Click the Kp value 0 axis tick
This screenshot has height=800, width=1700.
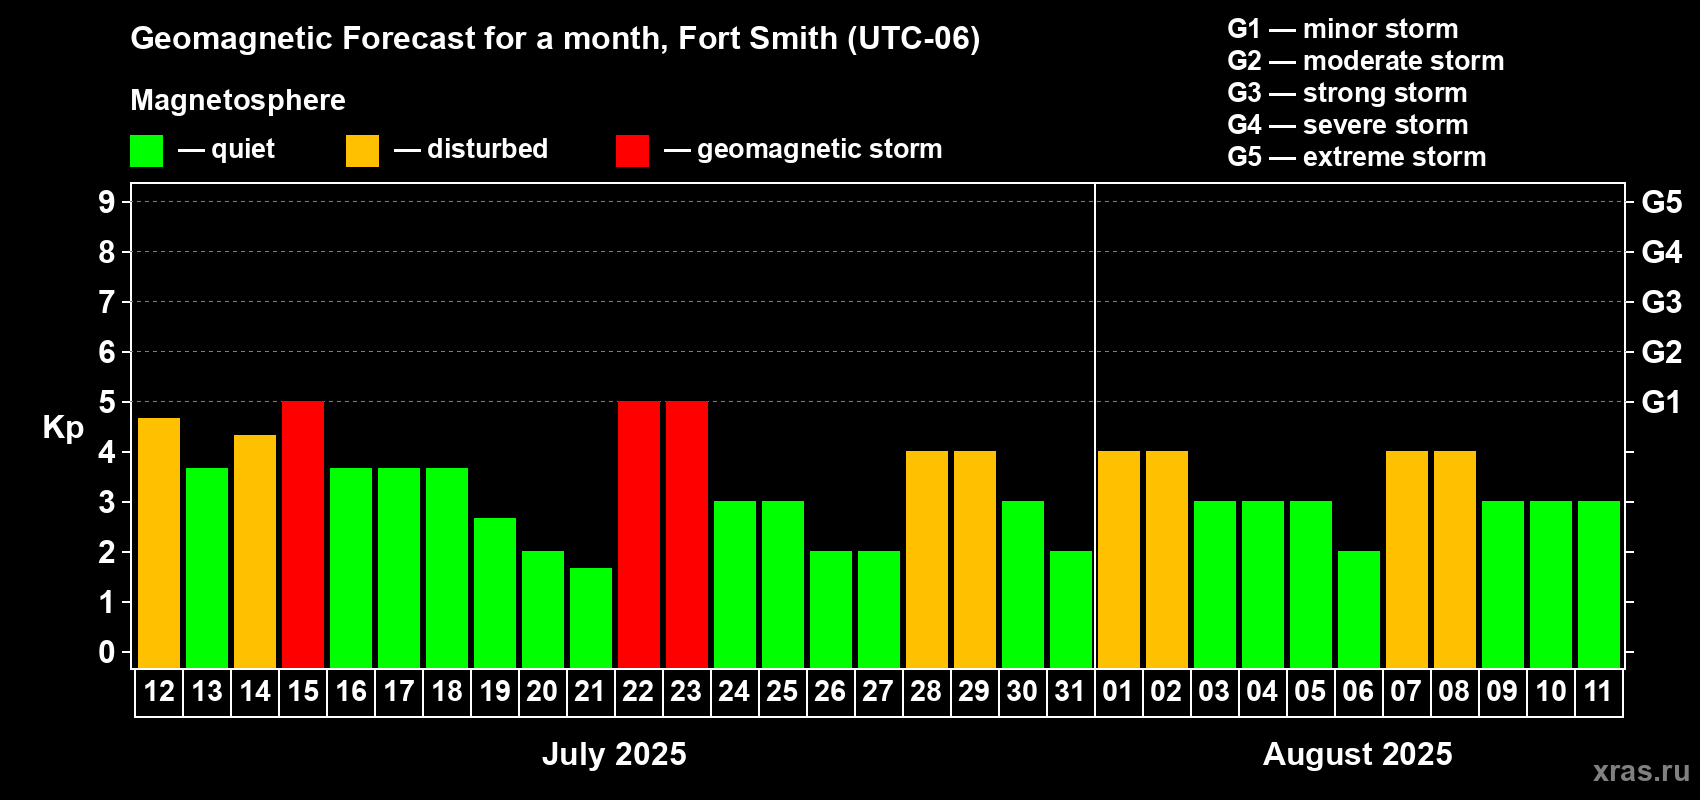pos(107,652)
